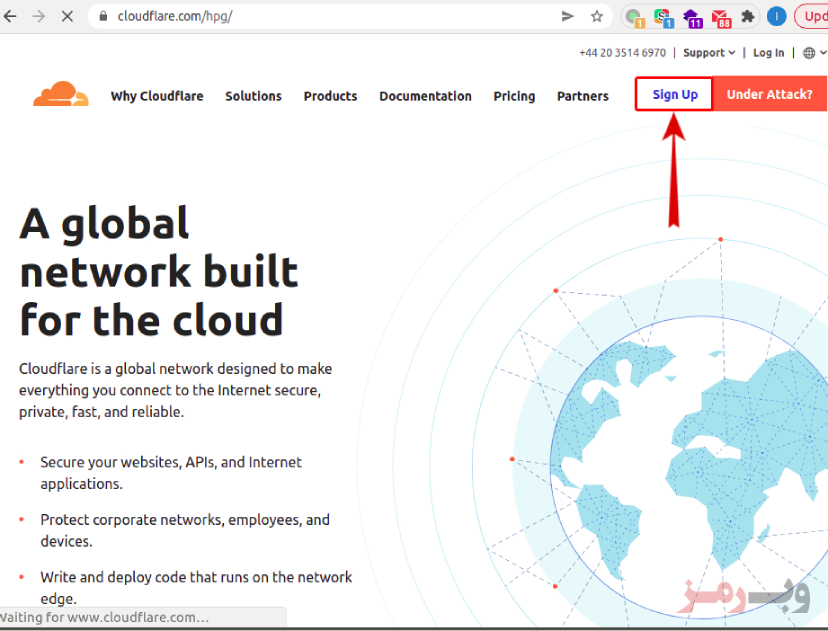This screenshot has height=631, width=828.
Task: Click the Cloudflare cloud logo
Action: [61, 94]
